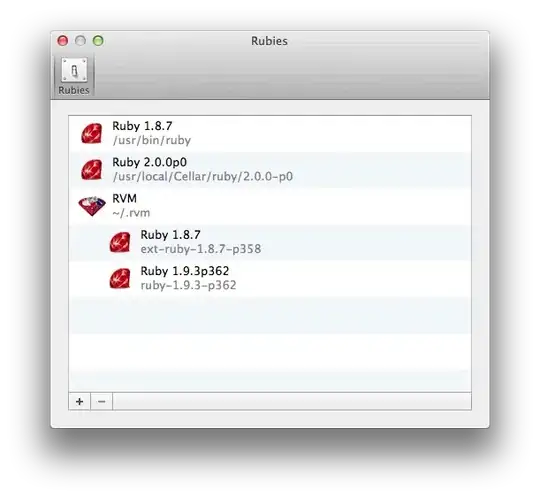Select the Ruby 1.8.7 /usr/bin/ruby row
Screen dimensions: 540x498
click(270, 134)
